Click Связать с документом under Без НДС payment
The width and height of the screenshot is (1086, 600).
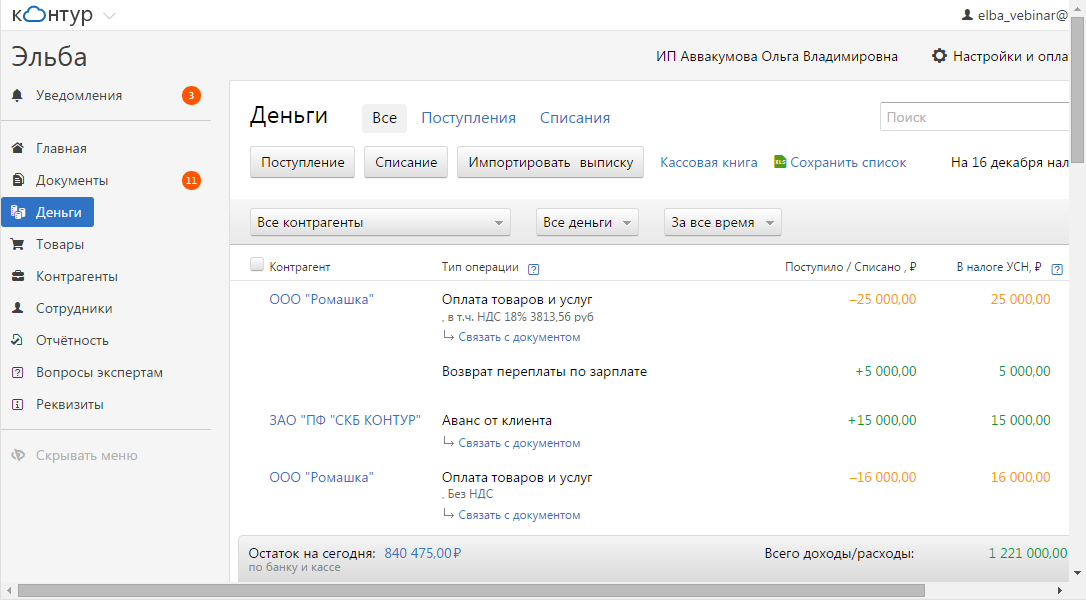tap(519, 515)
